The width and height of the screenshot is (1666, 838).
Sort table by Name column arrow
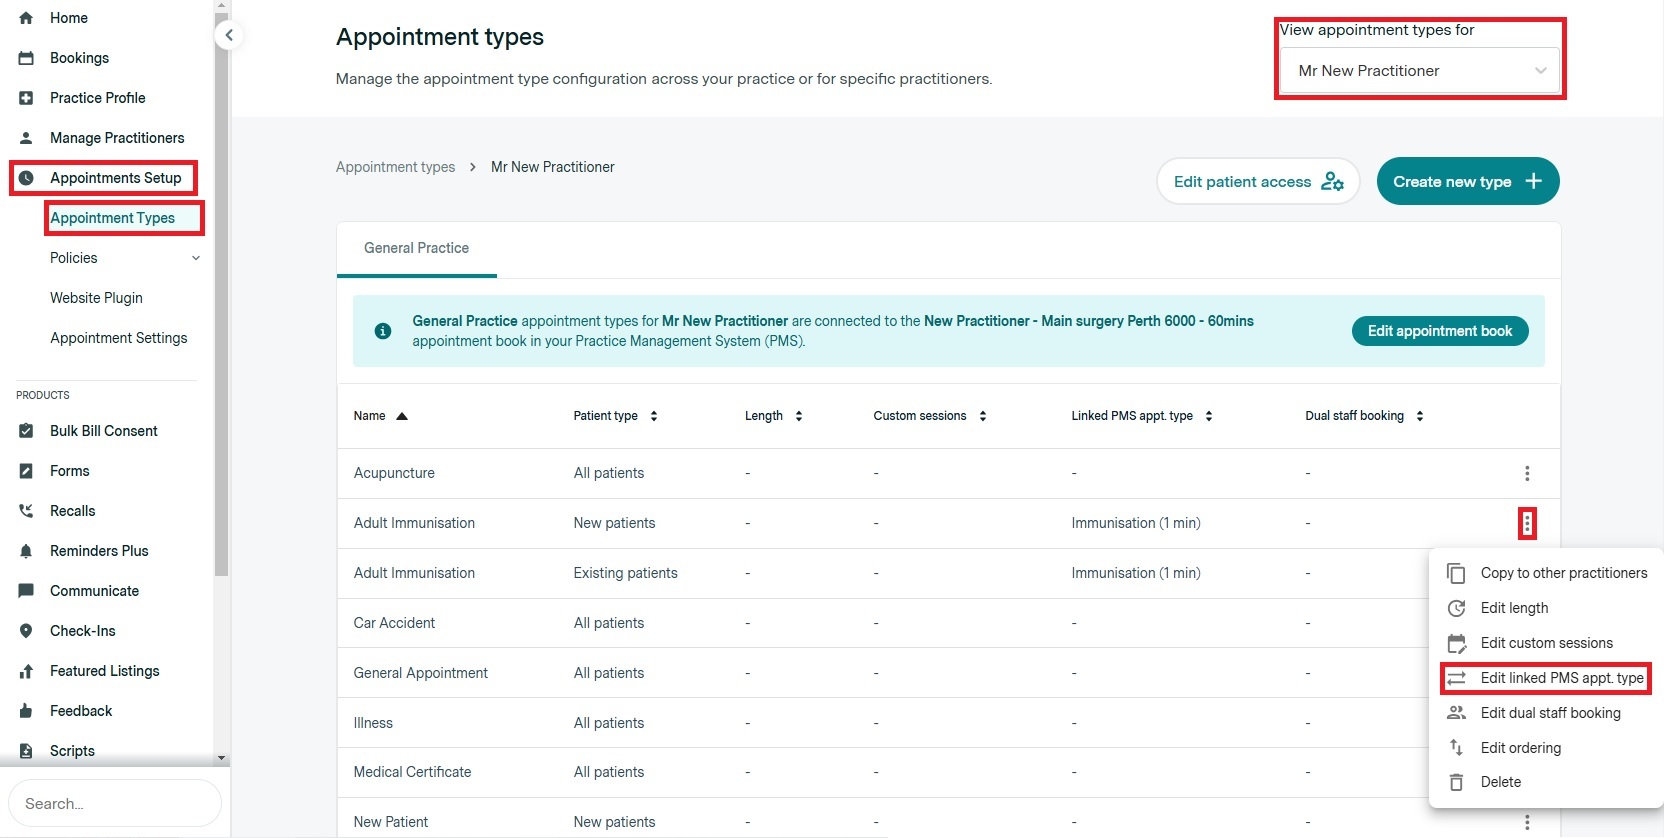(x=402, y=416)
